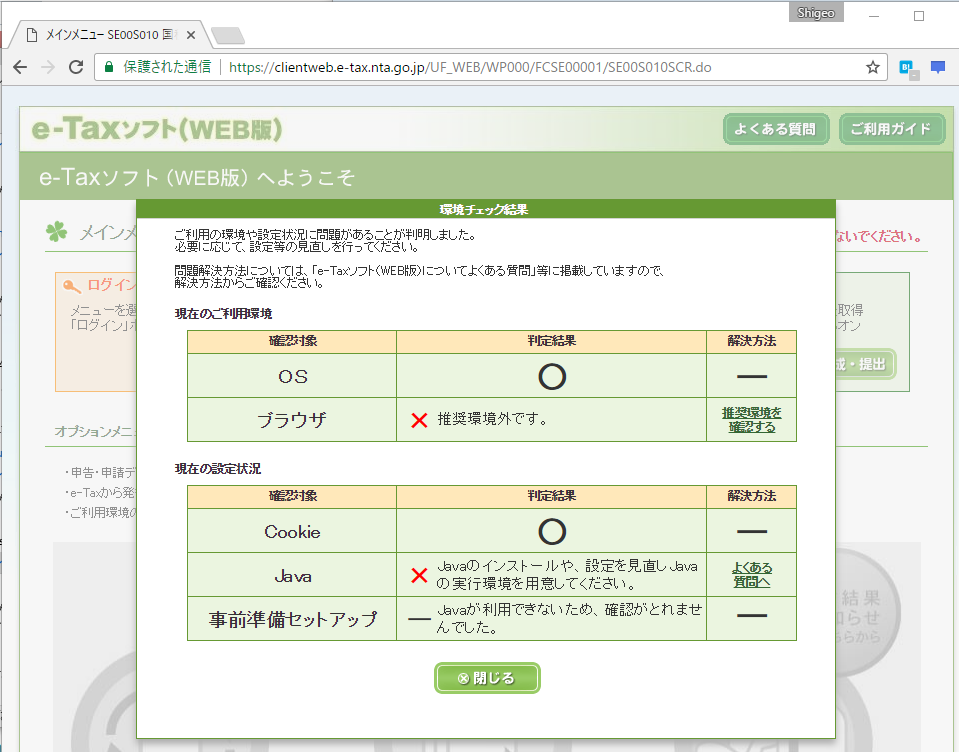Click the browser back arrow

(20, 67)
